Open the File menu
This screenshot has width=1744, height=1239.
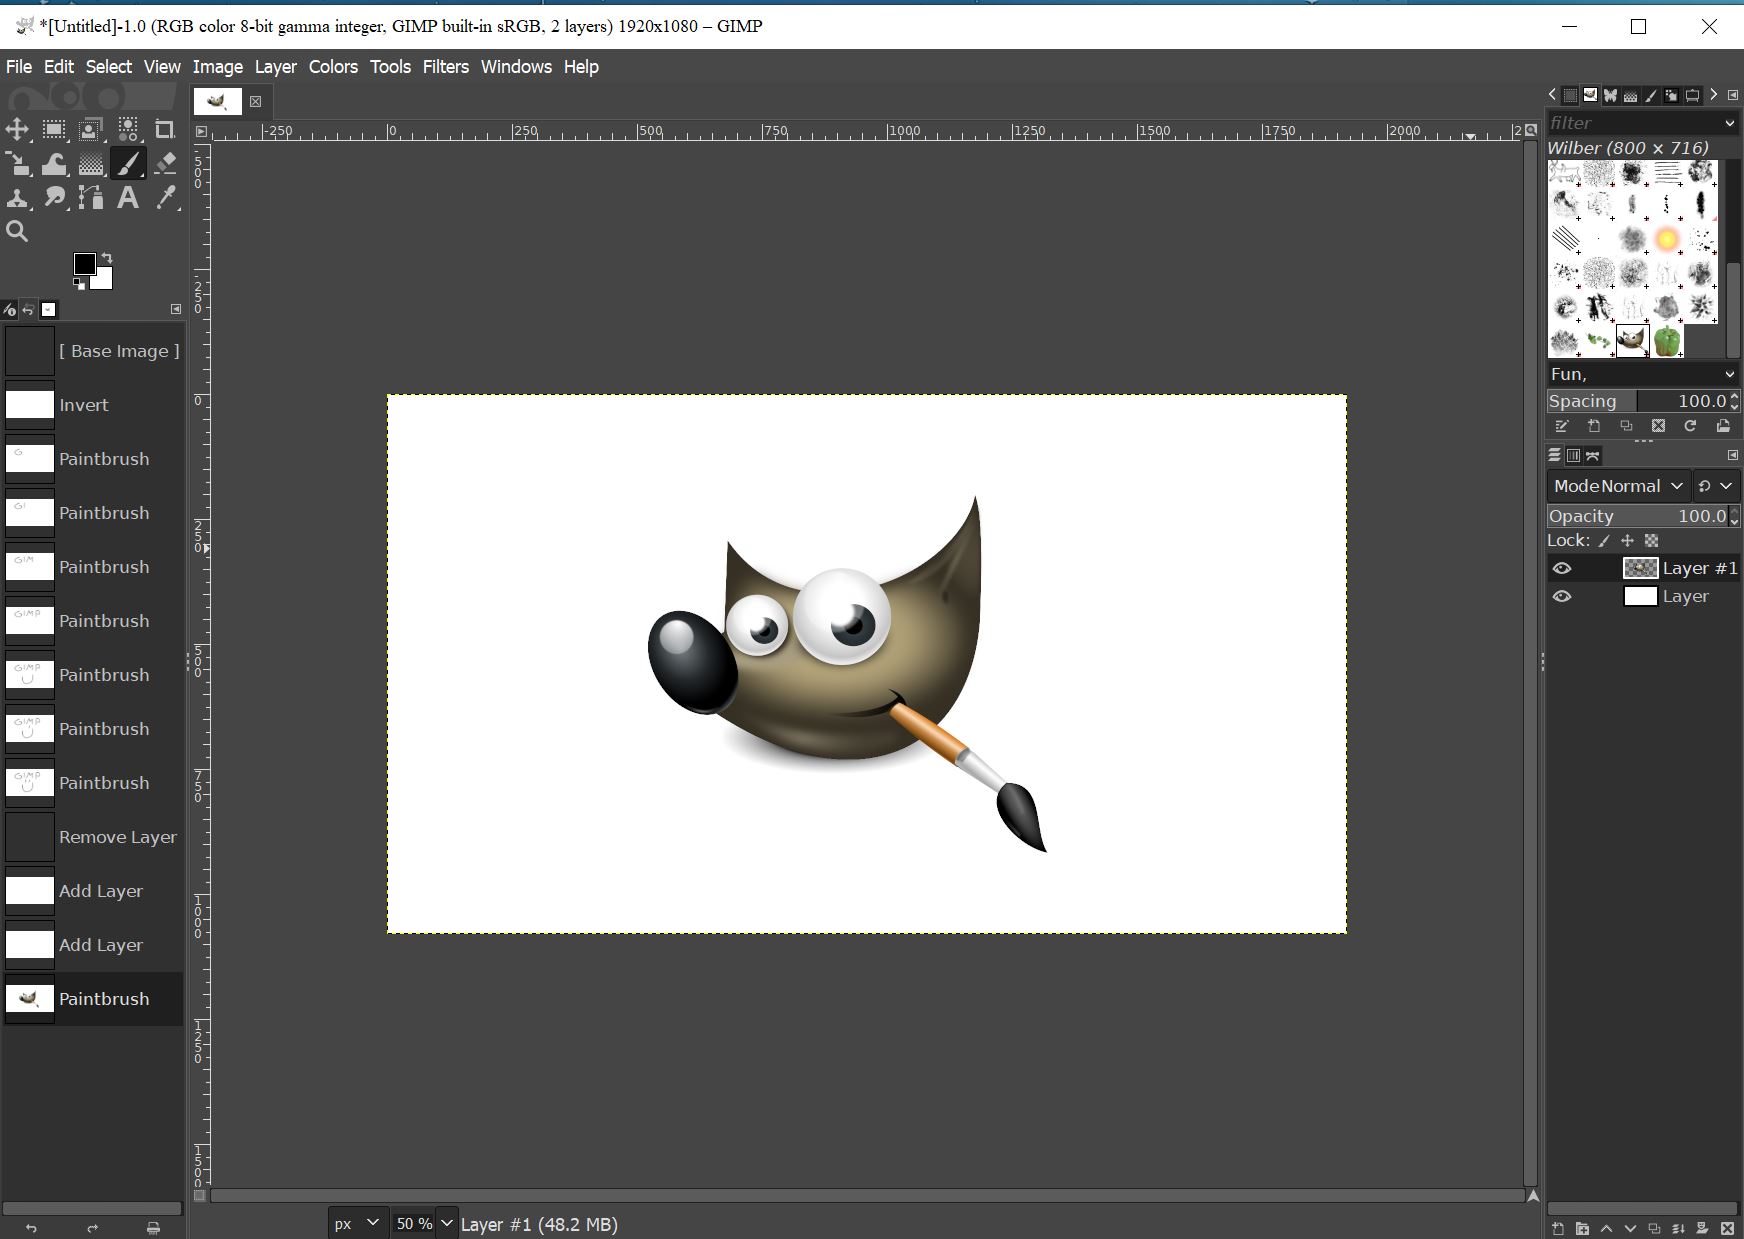[19, 67]
